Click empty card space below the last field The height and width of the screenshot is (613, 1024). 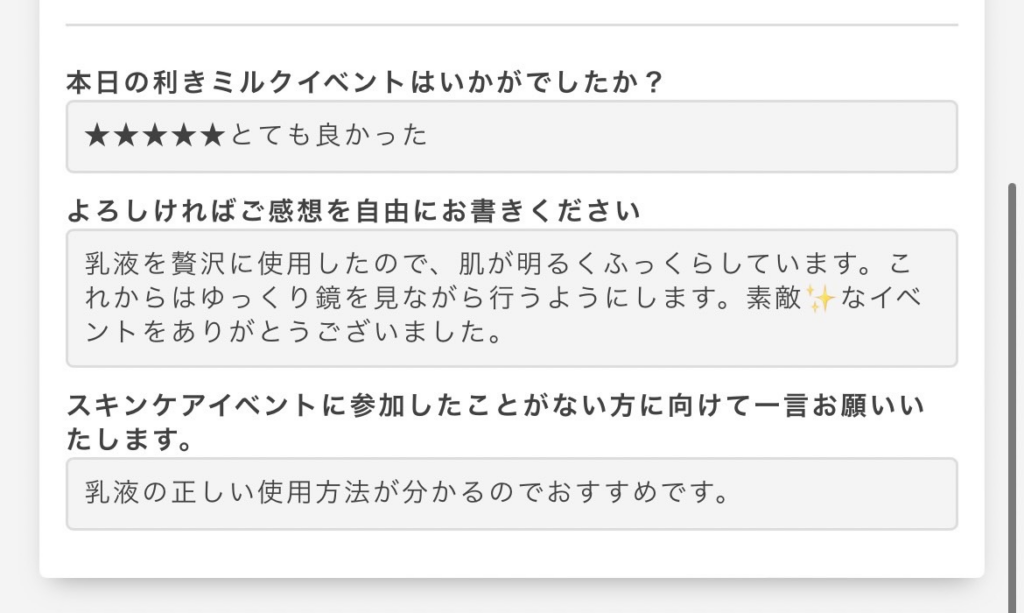pos(512,554)
